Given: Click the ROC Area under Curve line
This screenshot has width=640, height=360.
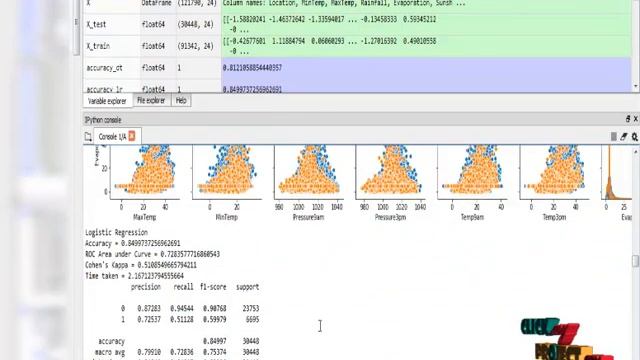Looking at the screenshot, I should (152, 254).
